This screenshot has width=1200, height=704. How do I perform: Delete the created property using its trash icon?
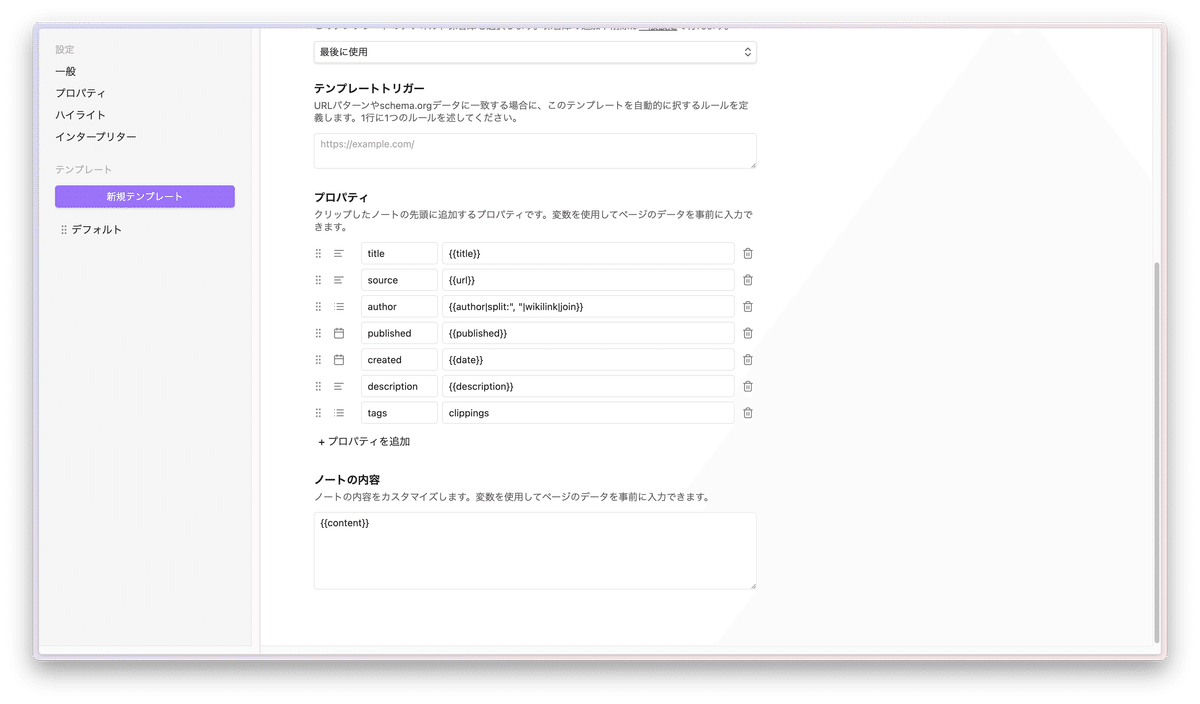tap(747, 359)
